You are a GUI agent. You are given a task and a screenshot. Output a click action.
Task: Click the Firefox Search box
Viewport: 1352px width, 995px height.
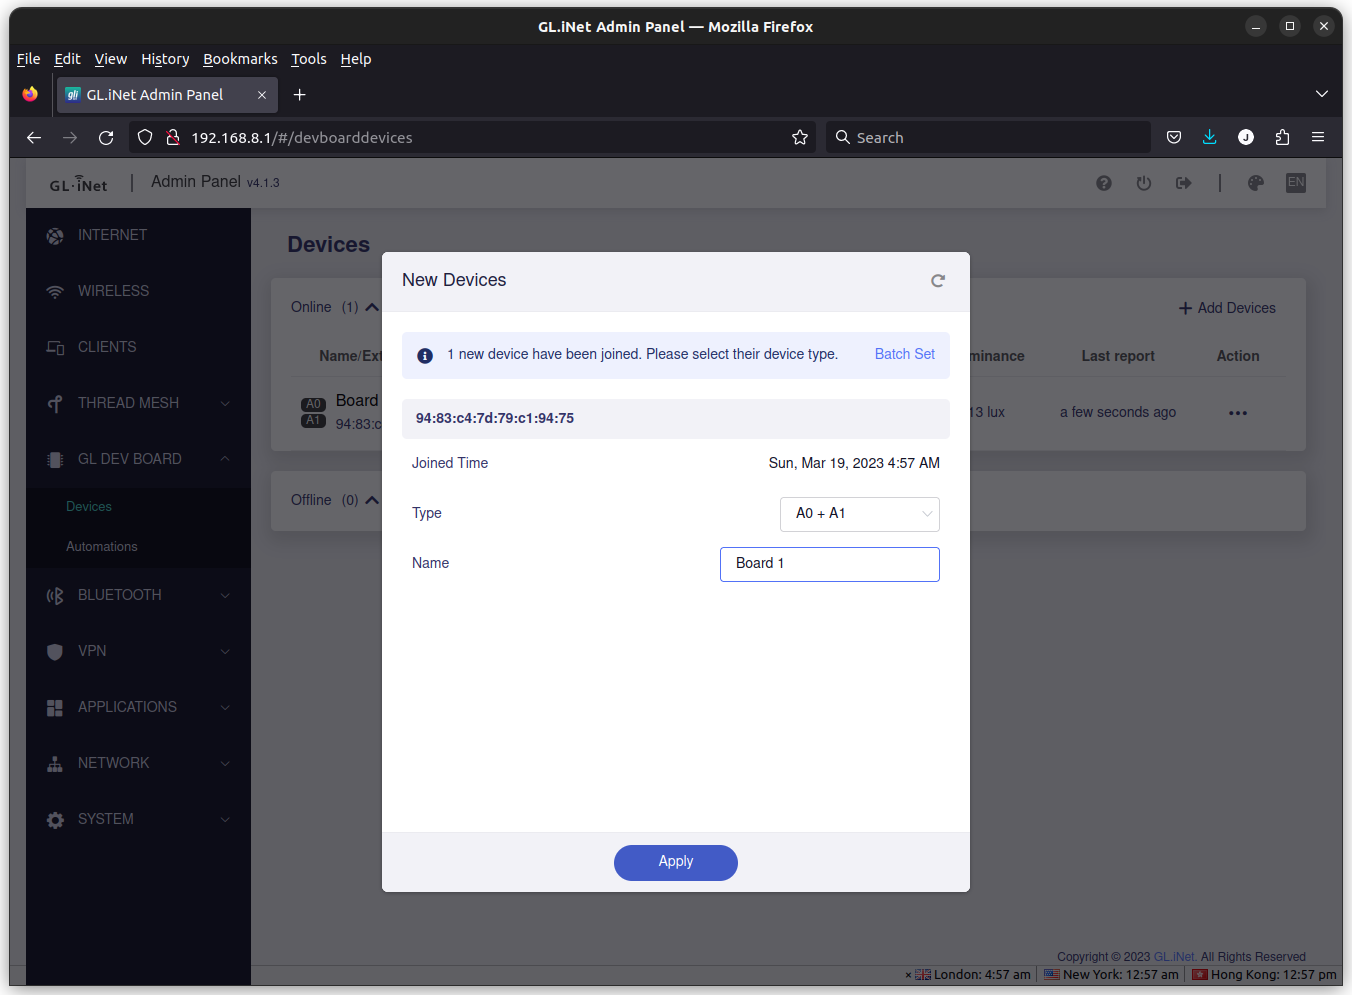coord(988,138)
